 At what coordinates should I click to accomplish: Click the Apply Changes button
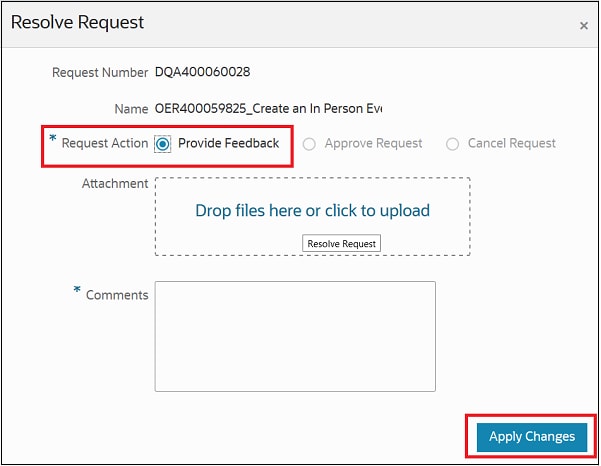(531, 437)
